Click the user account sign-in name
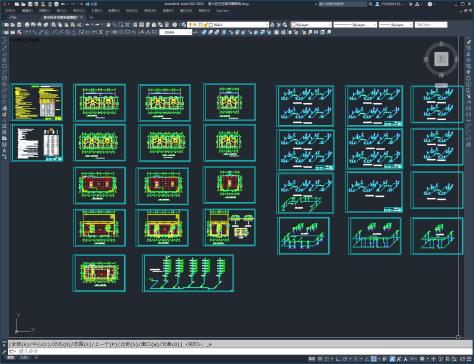The image size is (474, 364). point(392,4)
